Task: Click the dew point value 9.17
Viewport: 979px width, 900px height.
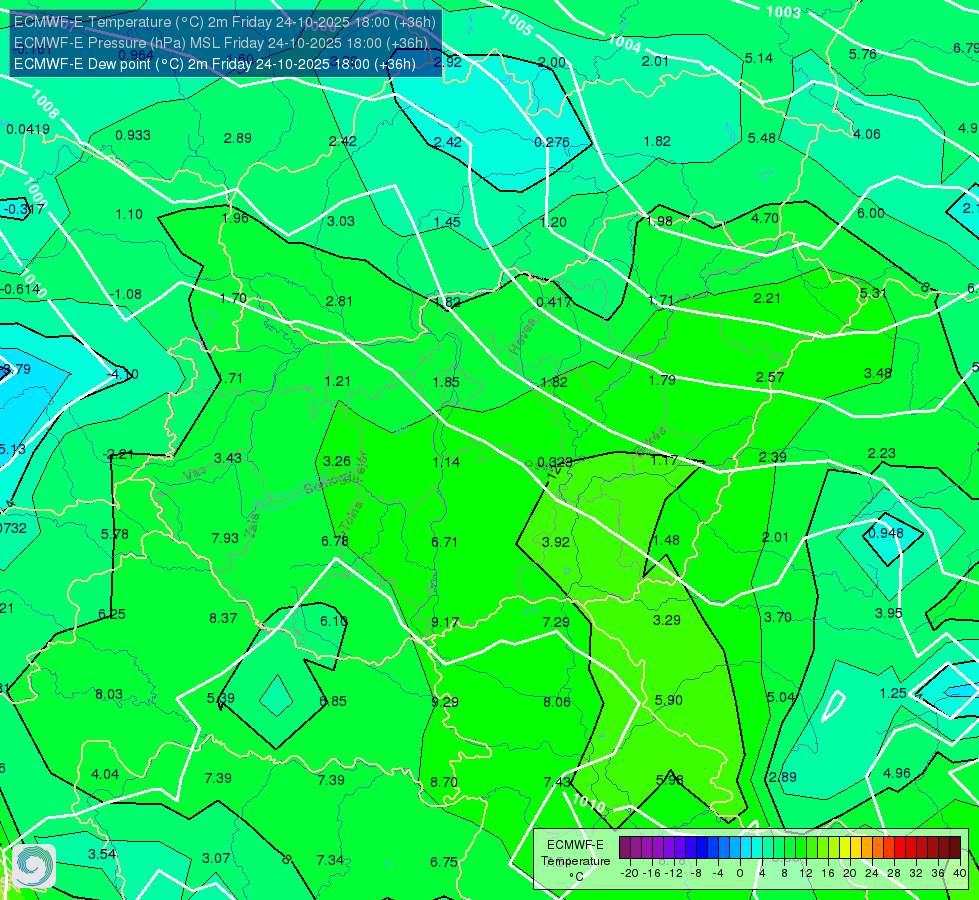Action: (445, 623)
